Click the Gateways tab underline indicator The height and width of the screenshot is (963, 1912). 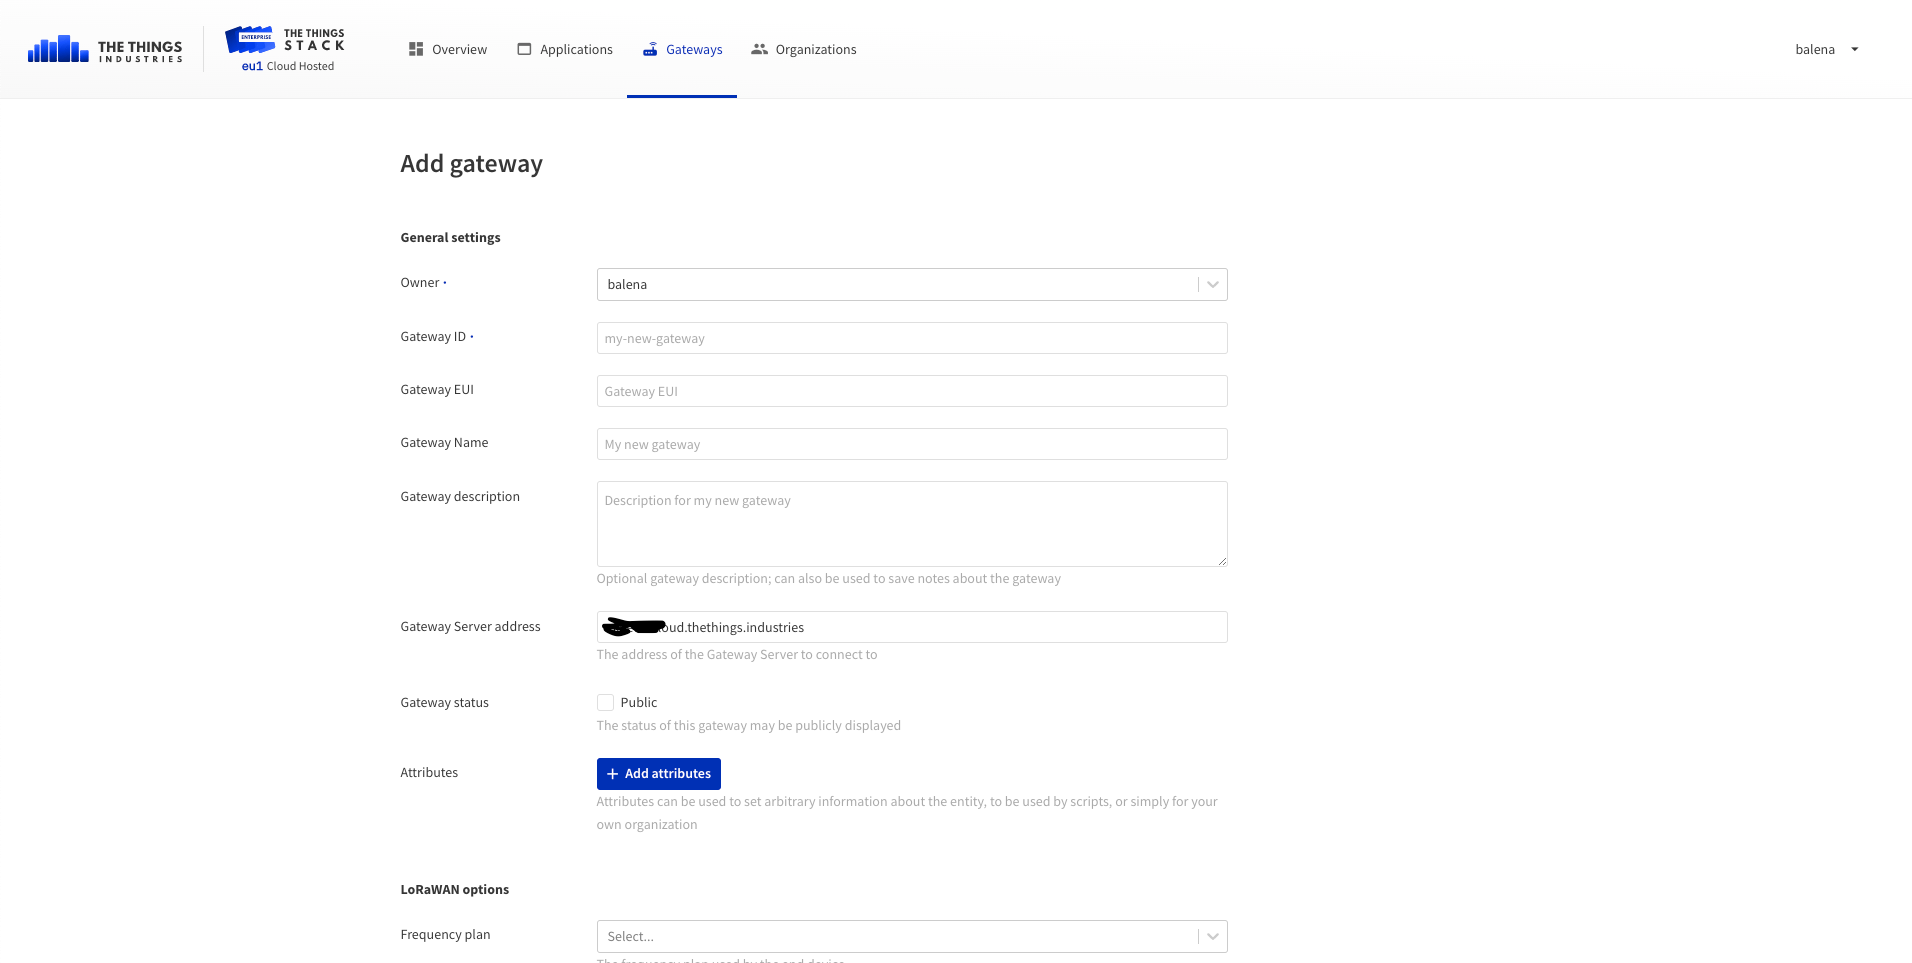click(x=682, y=97)
